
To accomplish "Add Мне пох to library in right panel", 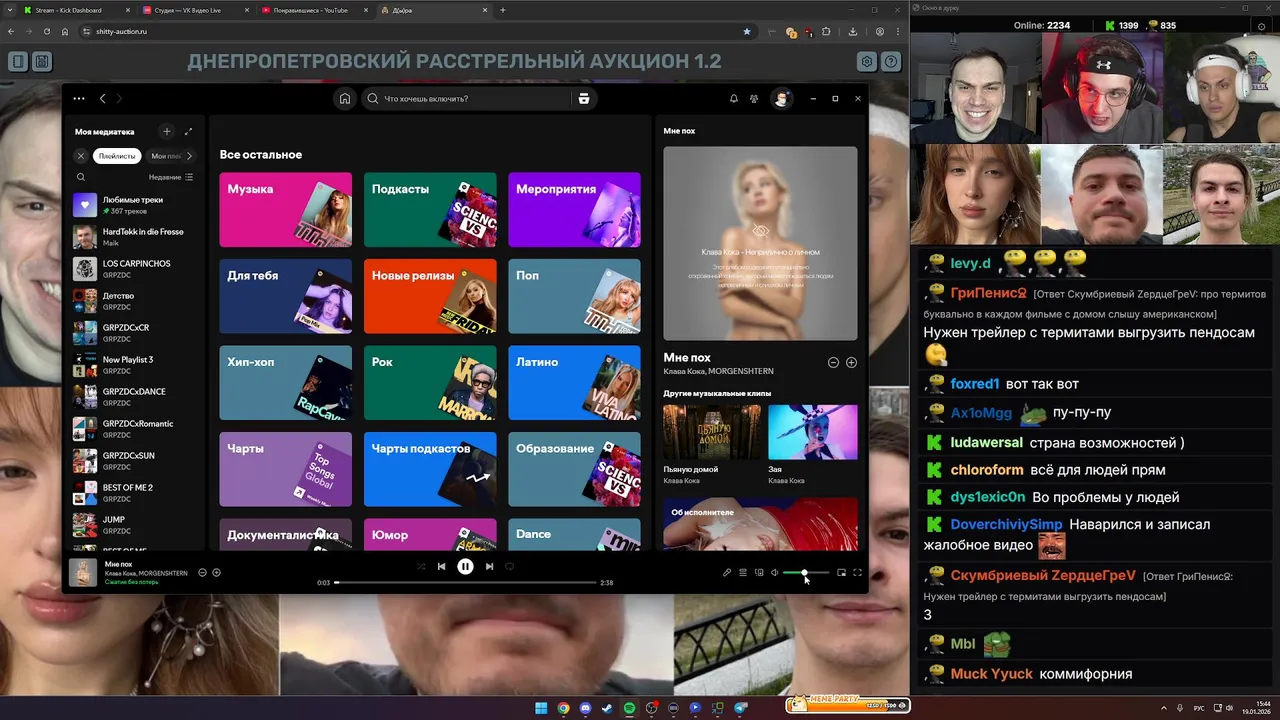I will 851,363.
